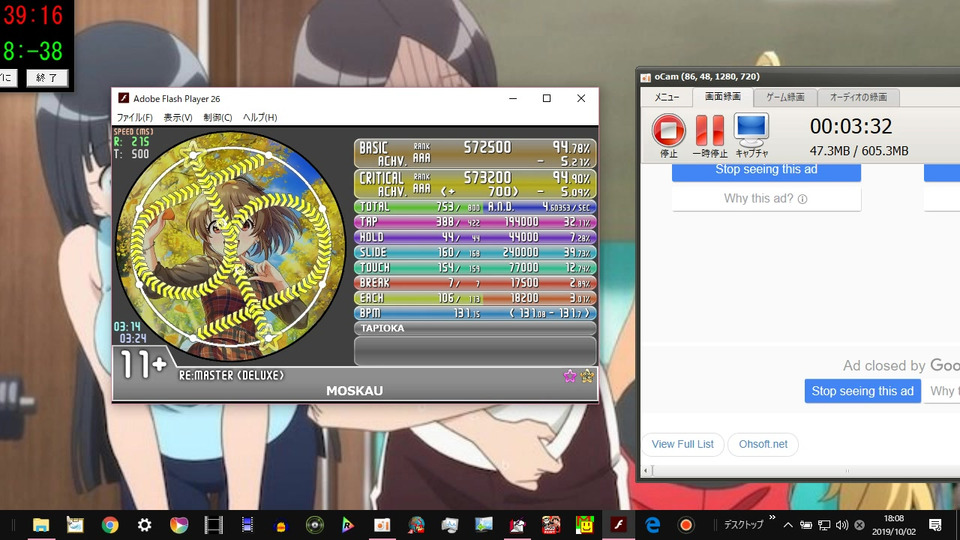Click the colorful R triangle taskbar icon
This screenshot has height=540, width=960.
click(348, 525)
